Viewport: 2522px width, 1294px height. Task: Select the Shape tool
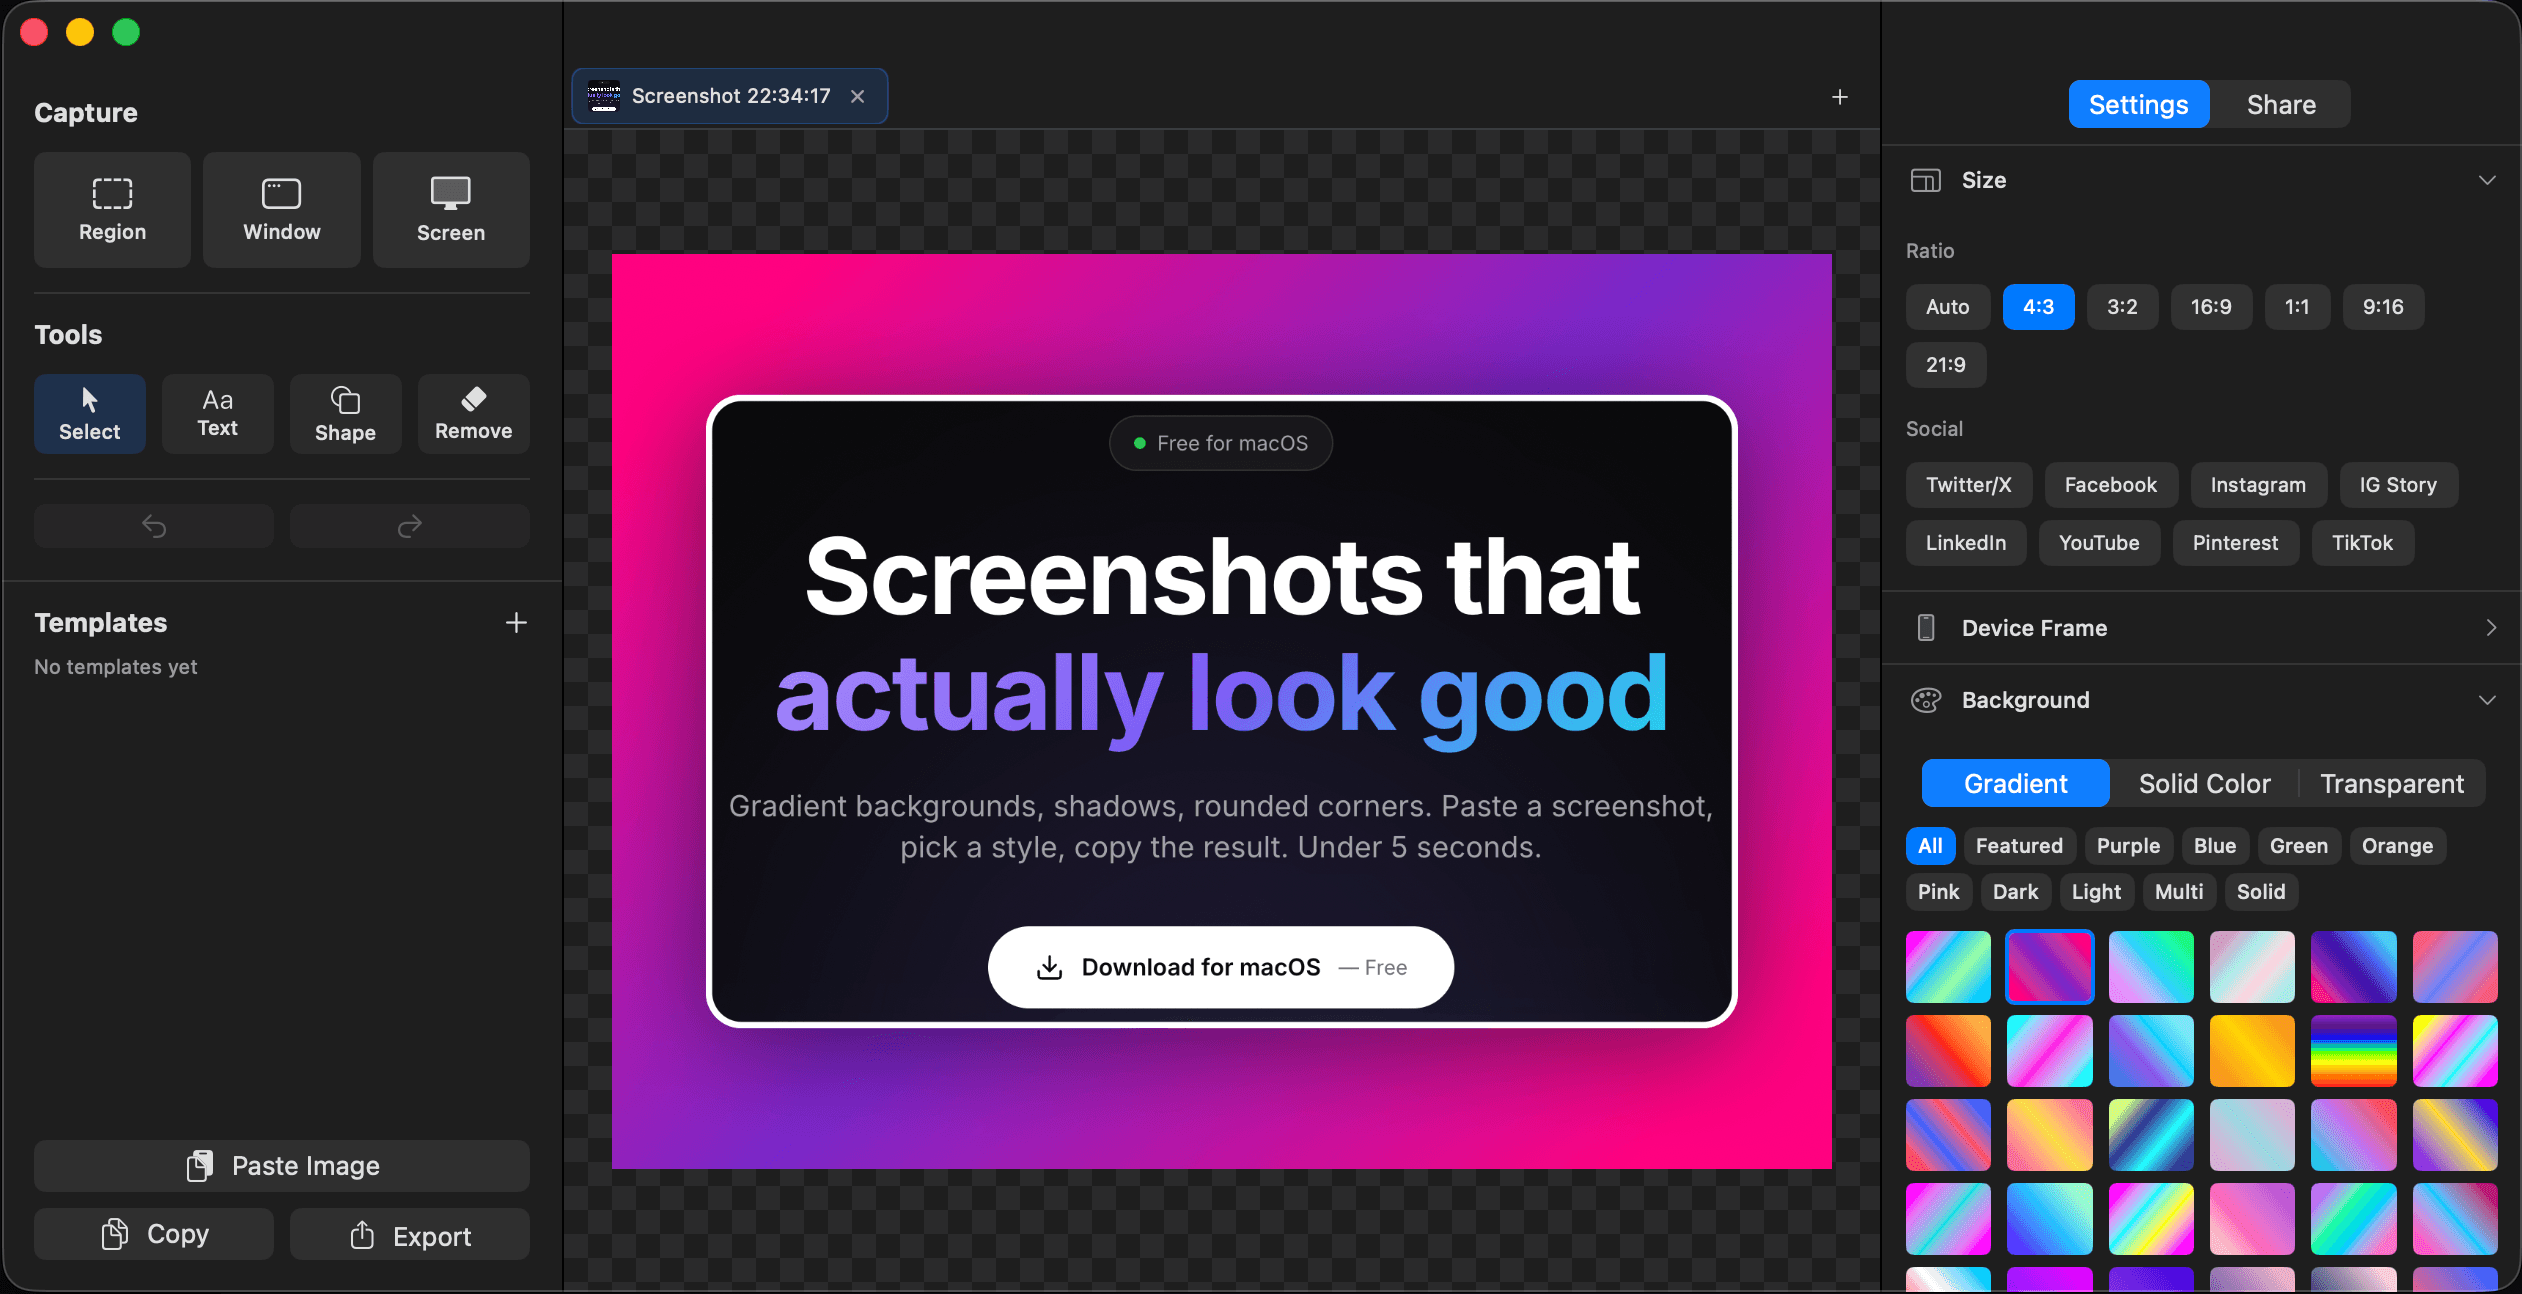coord(345,413)
